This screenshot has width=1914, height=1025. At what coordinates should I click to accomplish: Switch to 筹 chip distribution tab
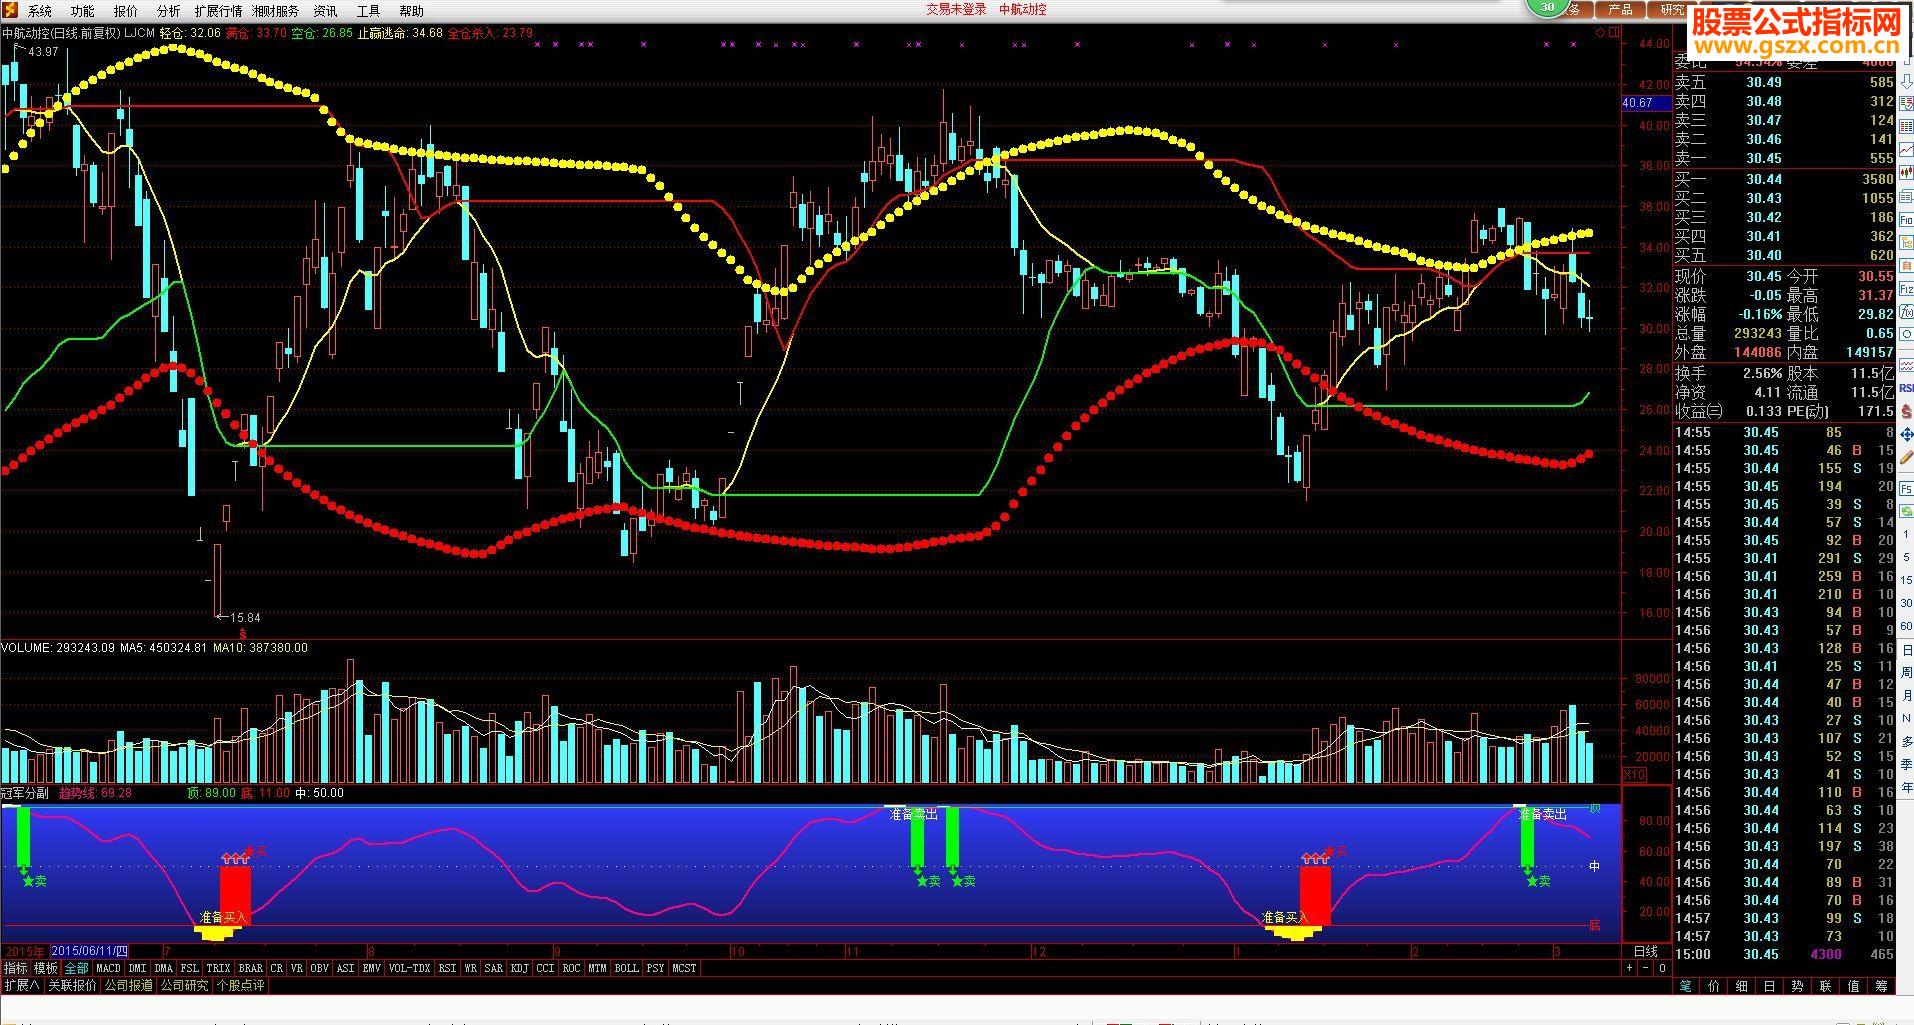[x=1882, y=986]
